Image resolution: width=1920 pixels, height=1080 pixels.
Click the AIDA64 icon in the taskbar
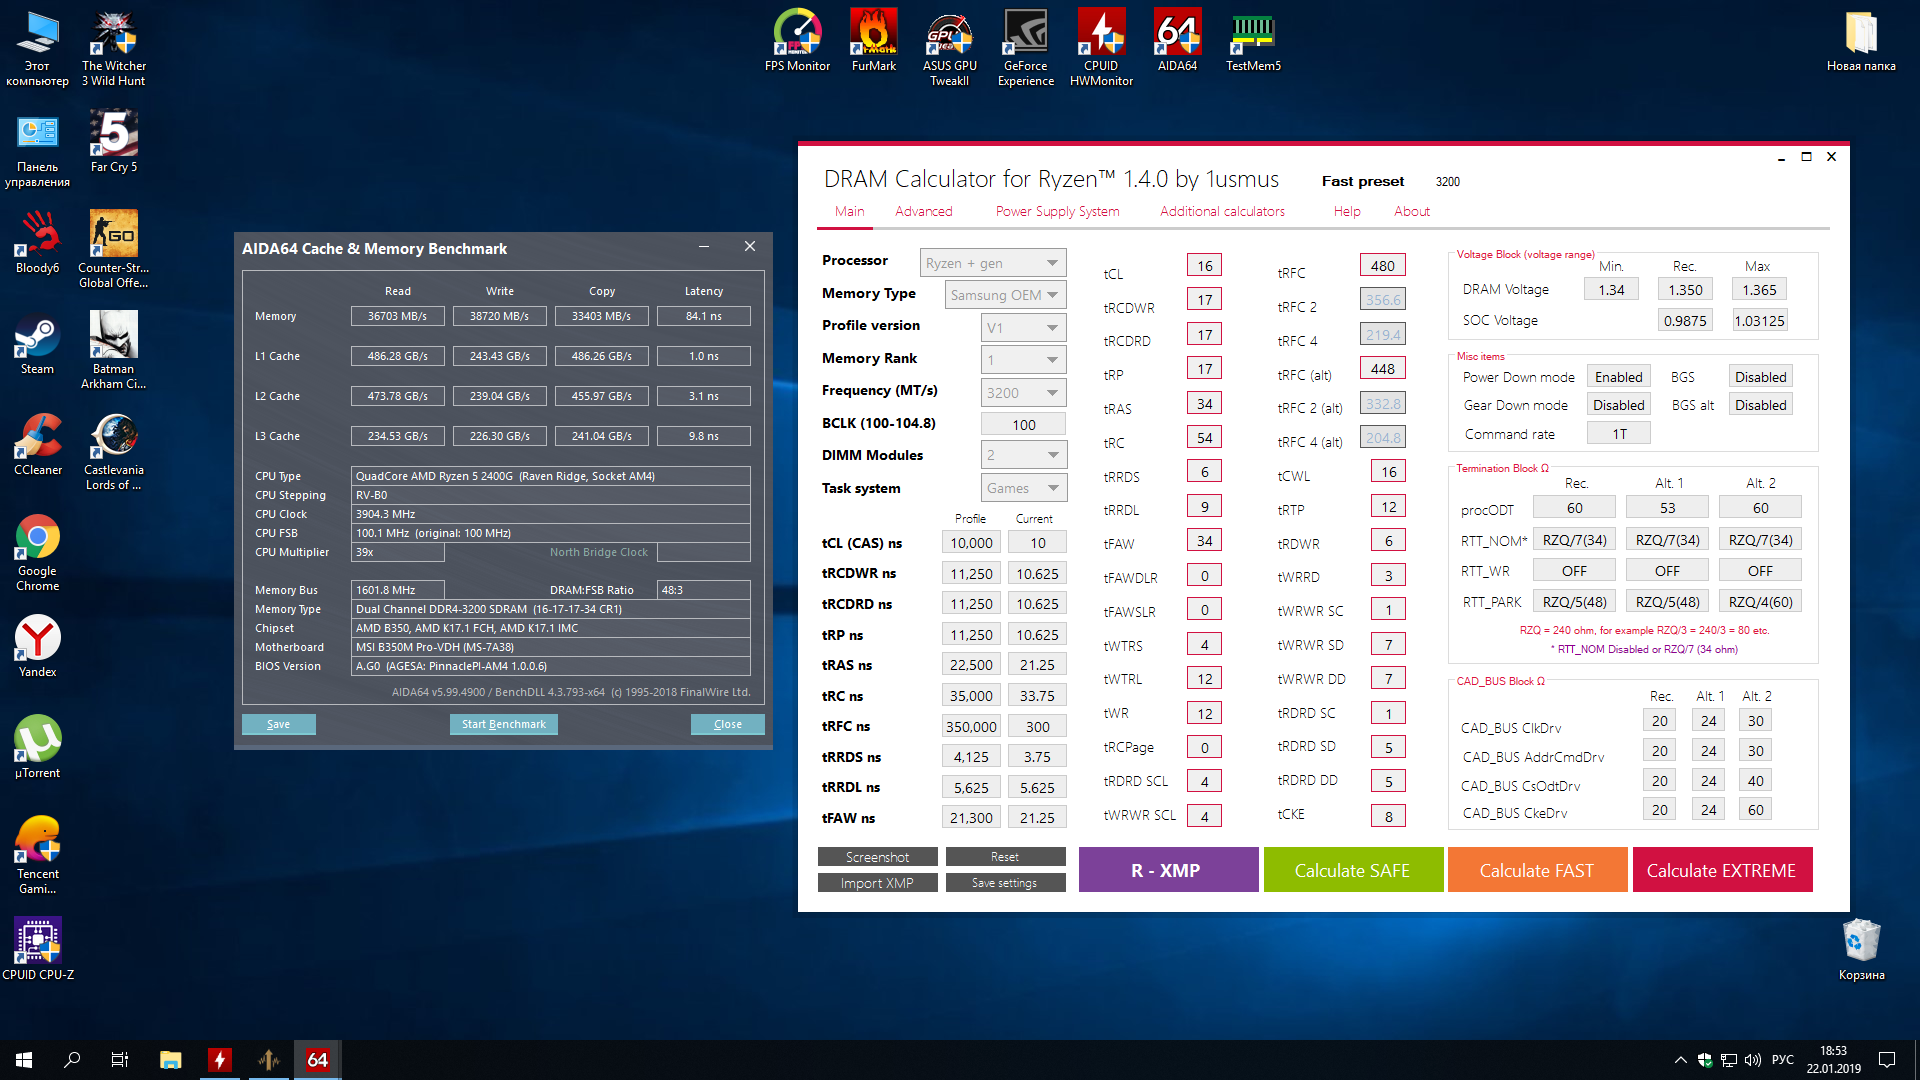click(317, 1060)
